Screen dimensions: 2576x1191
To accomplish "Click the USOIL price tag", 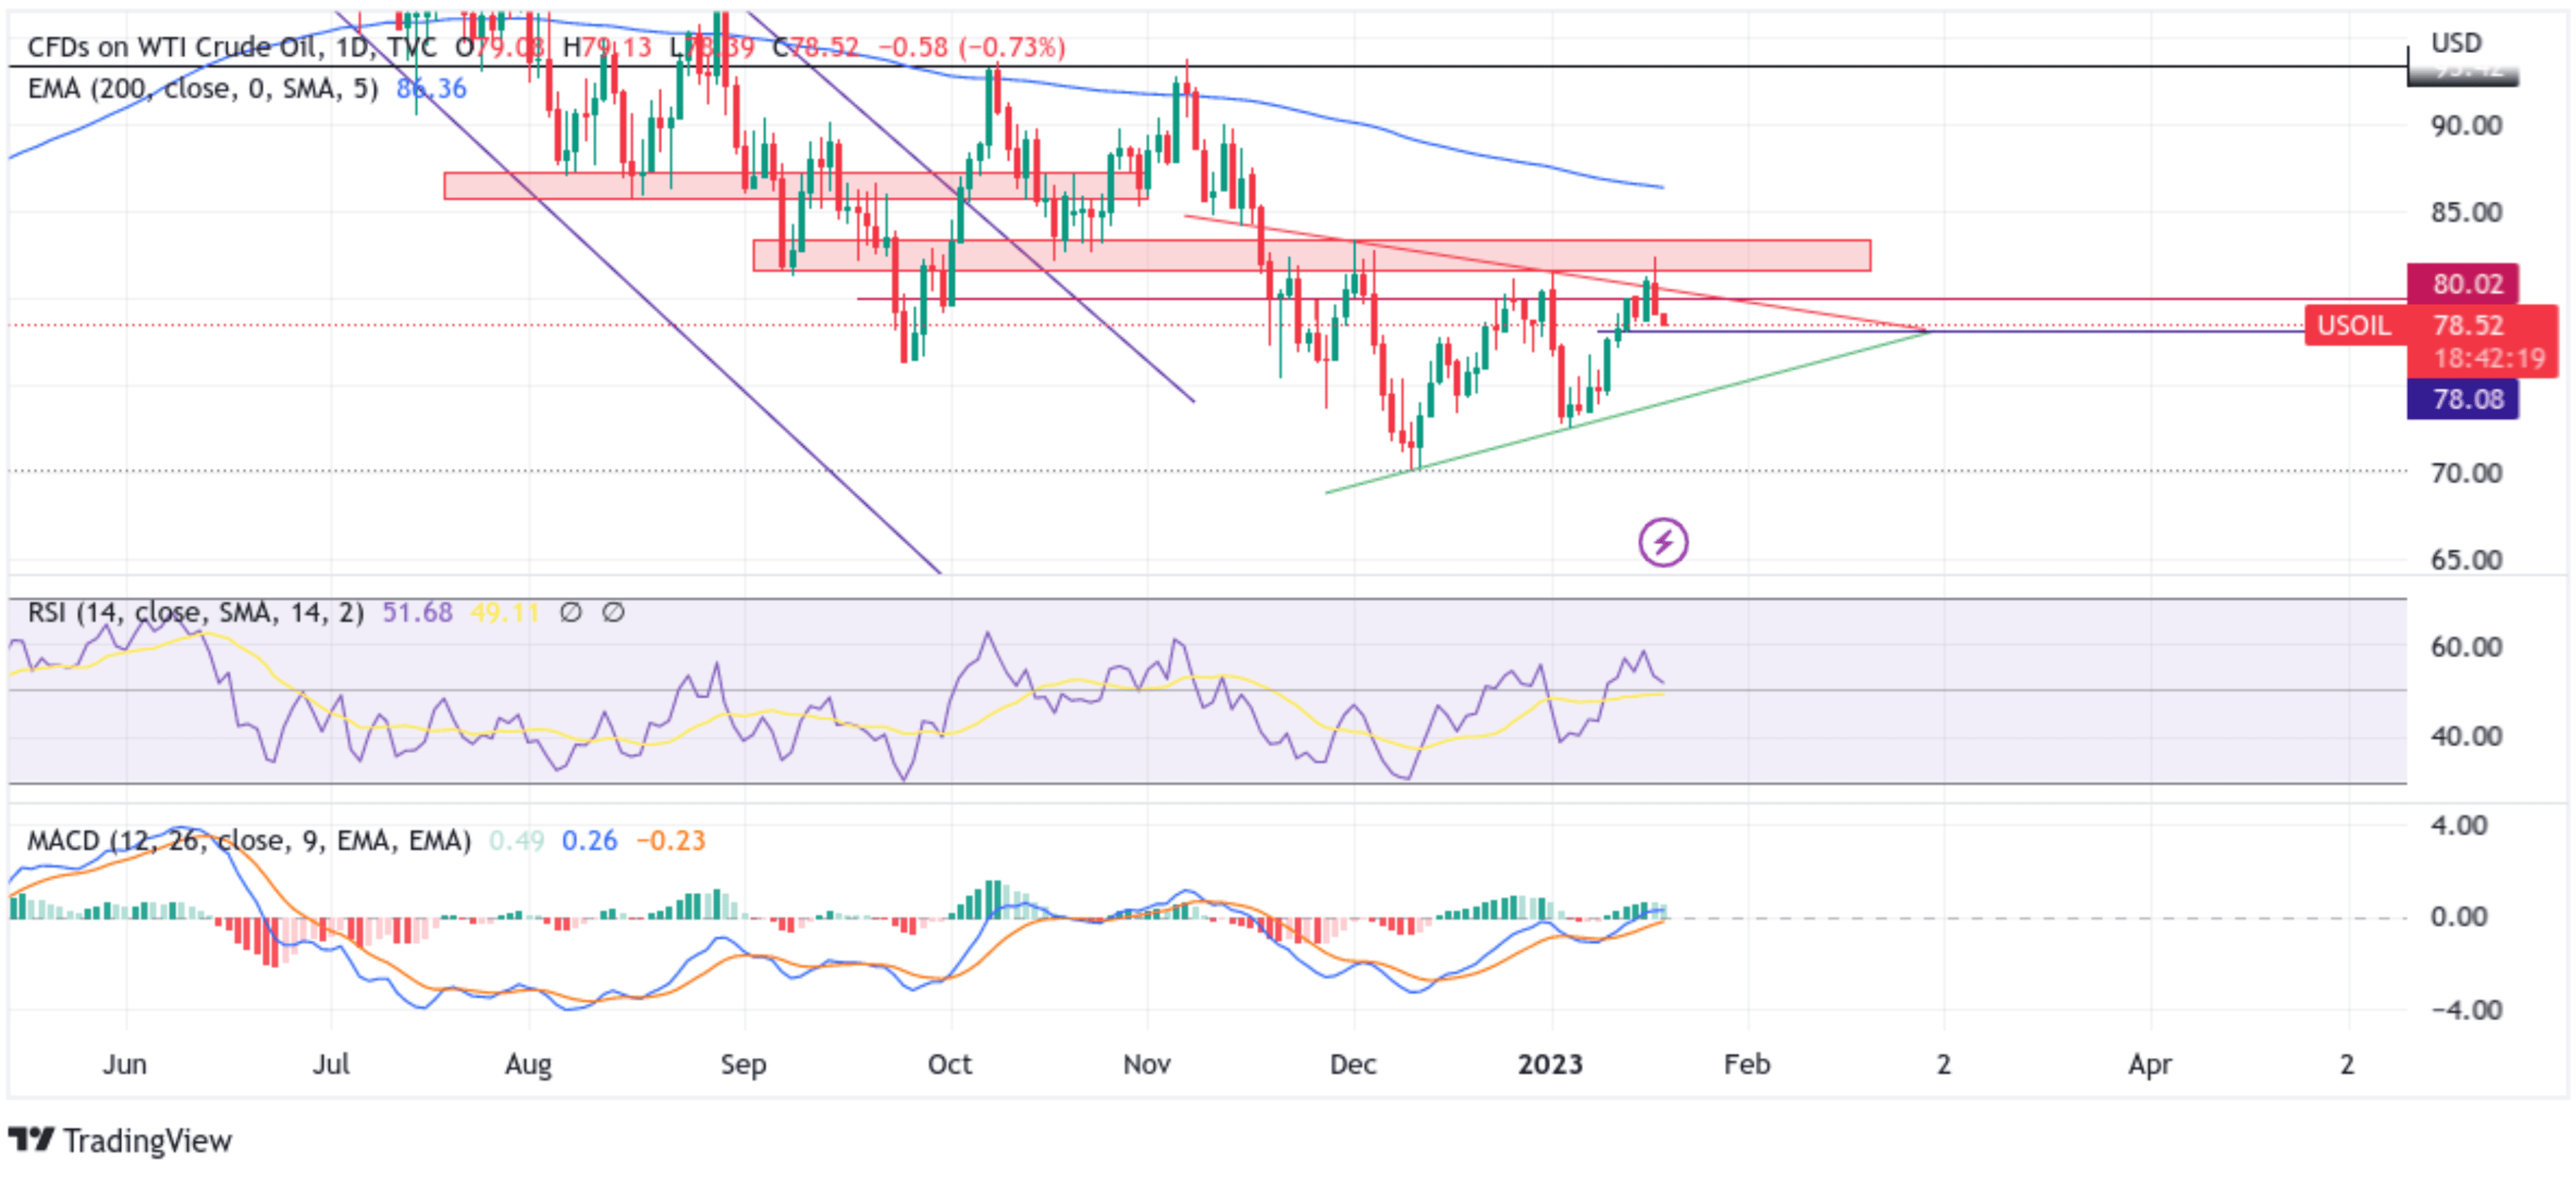I will tap(2354, 326).
